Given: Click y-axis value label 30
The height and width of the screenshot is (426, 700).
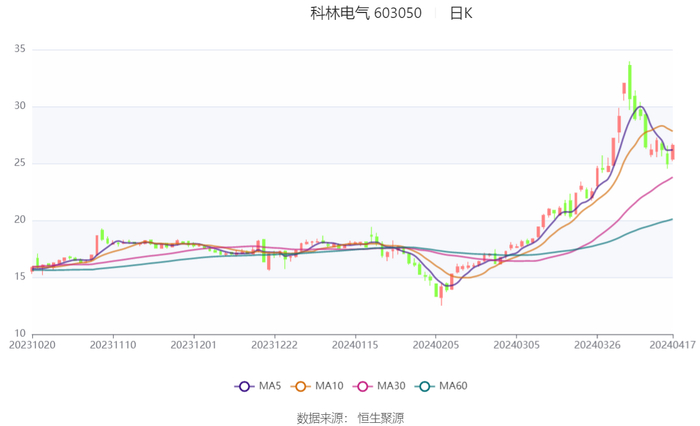Looking at the screenshot, I should 20,106.
